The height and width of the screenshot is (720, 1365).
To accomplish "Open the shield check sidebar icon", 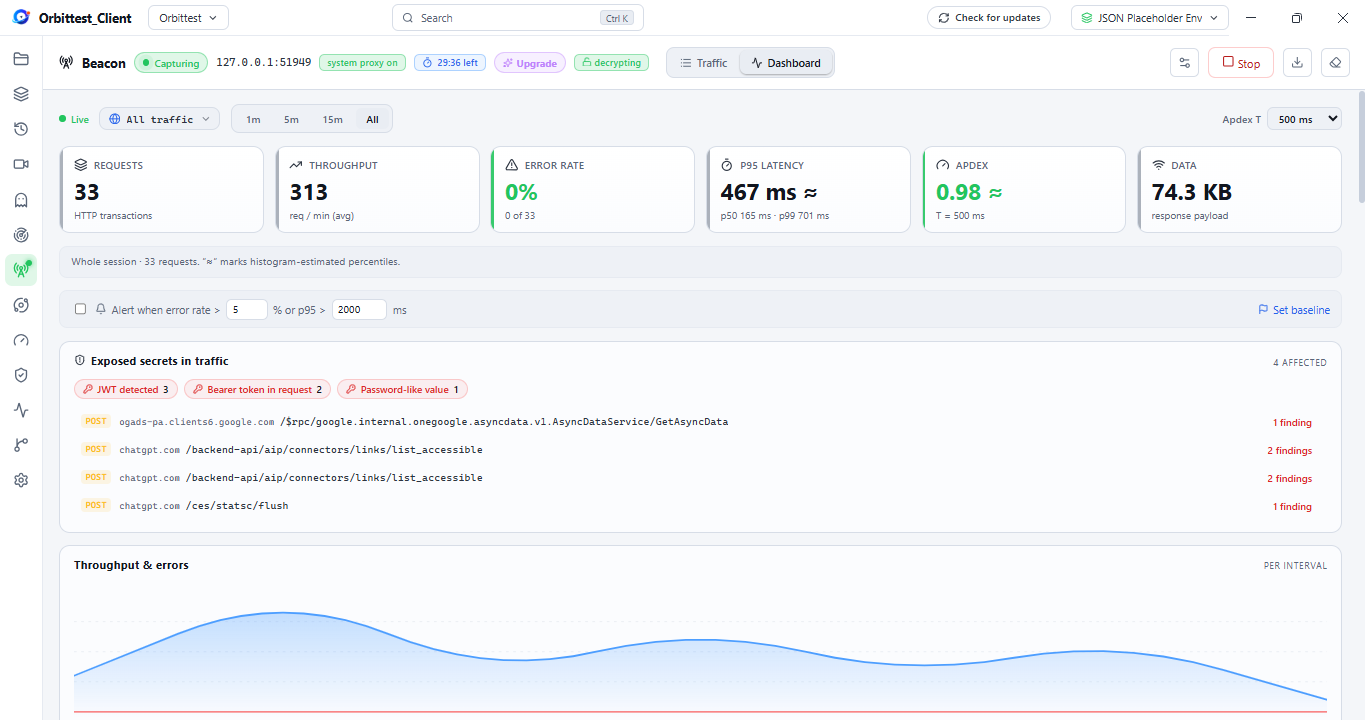I will tap(21, 375).
